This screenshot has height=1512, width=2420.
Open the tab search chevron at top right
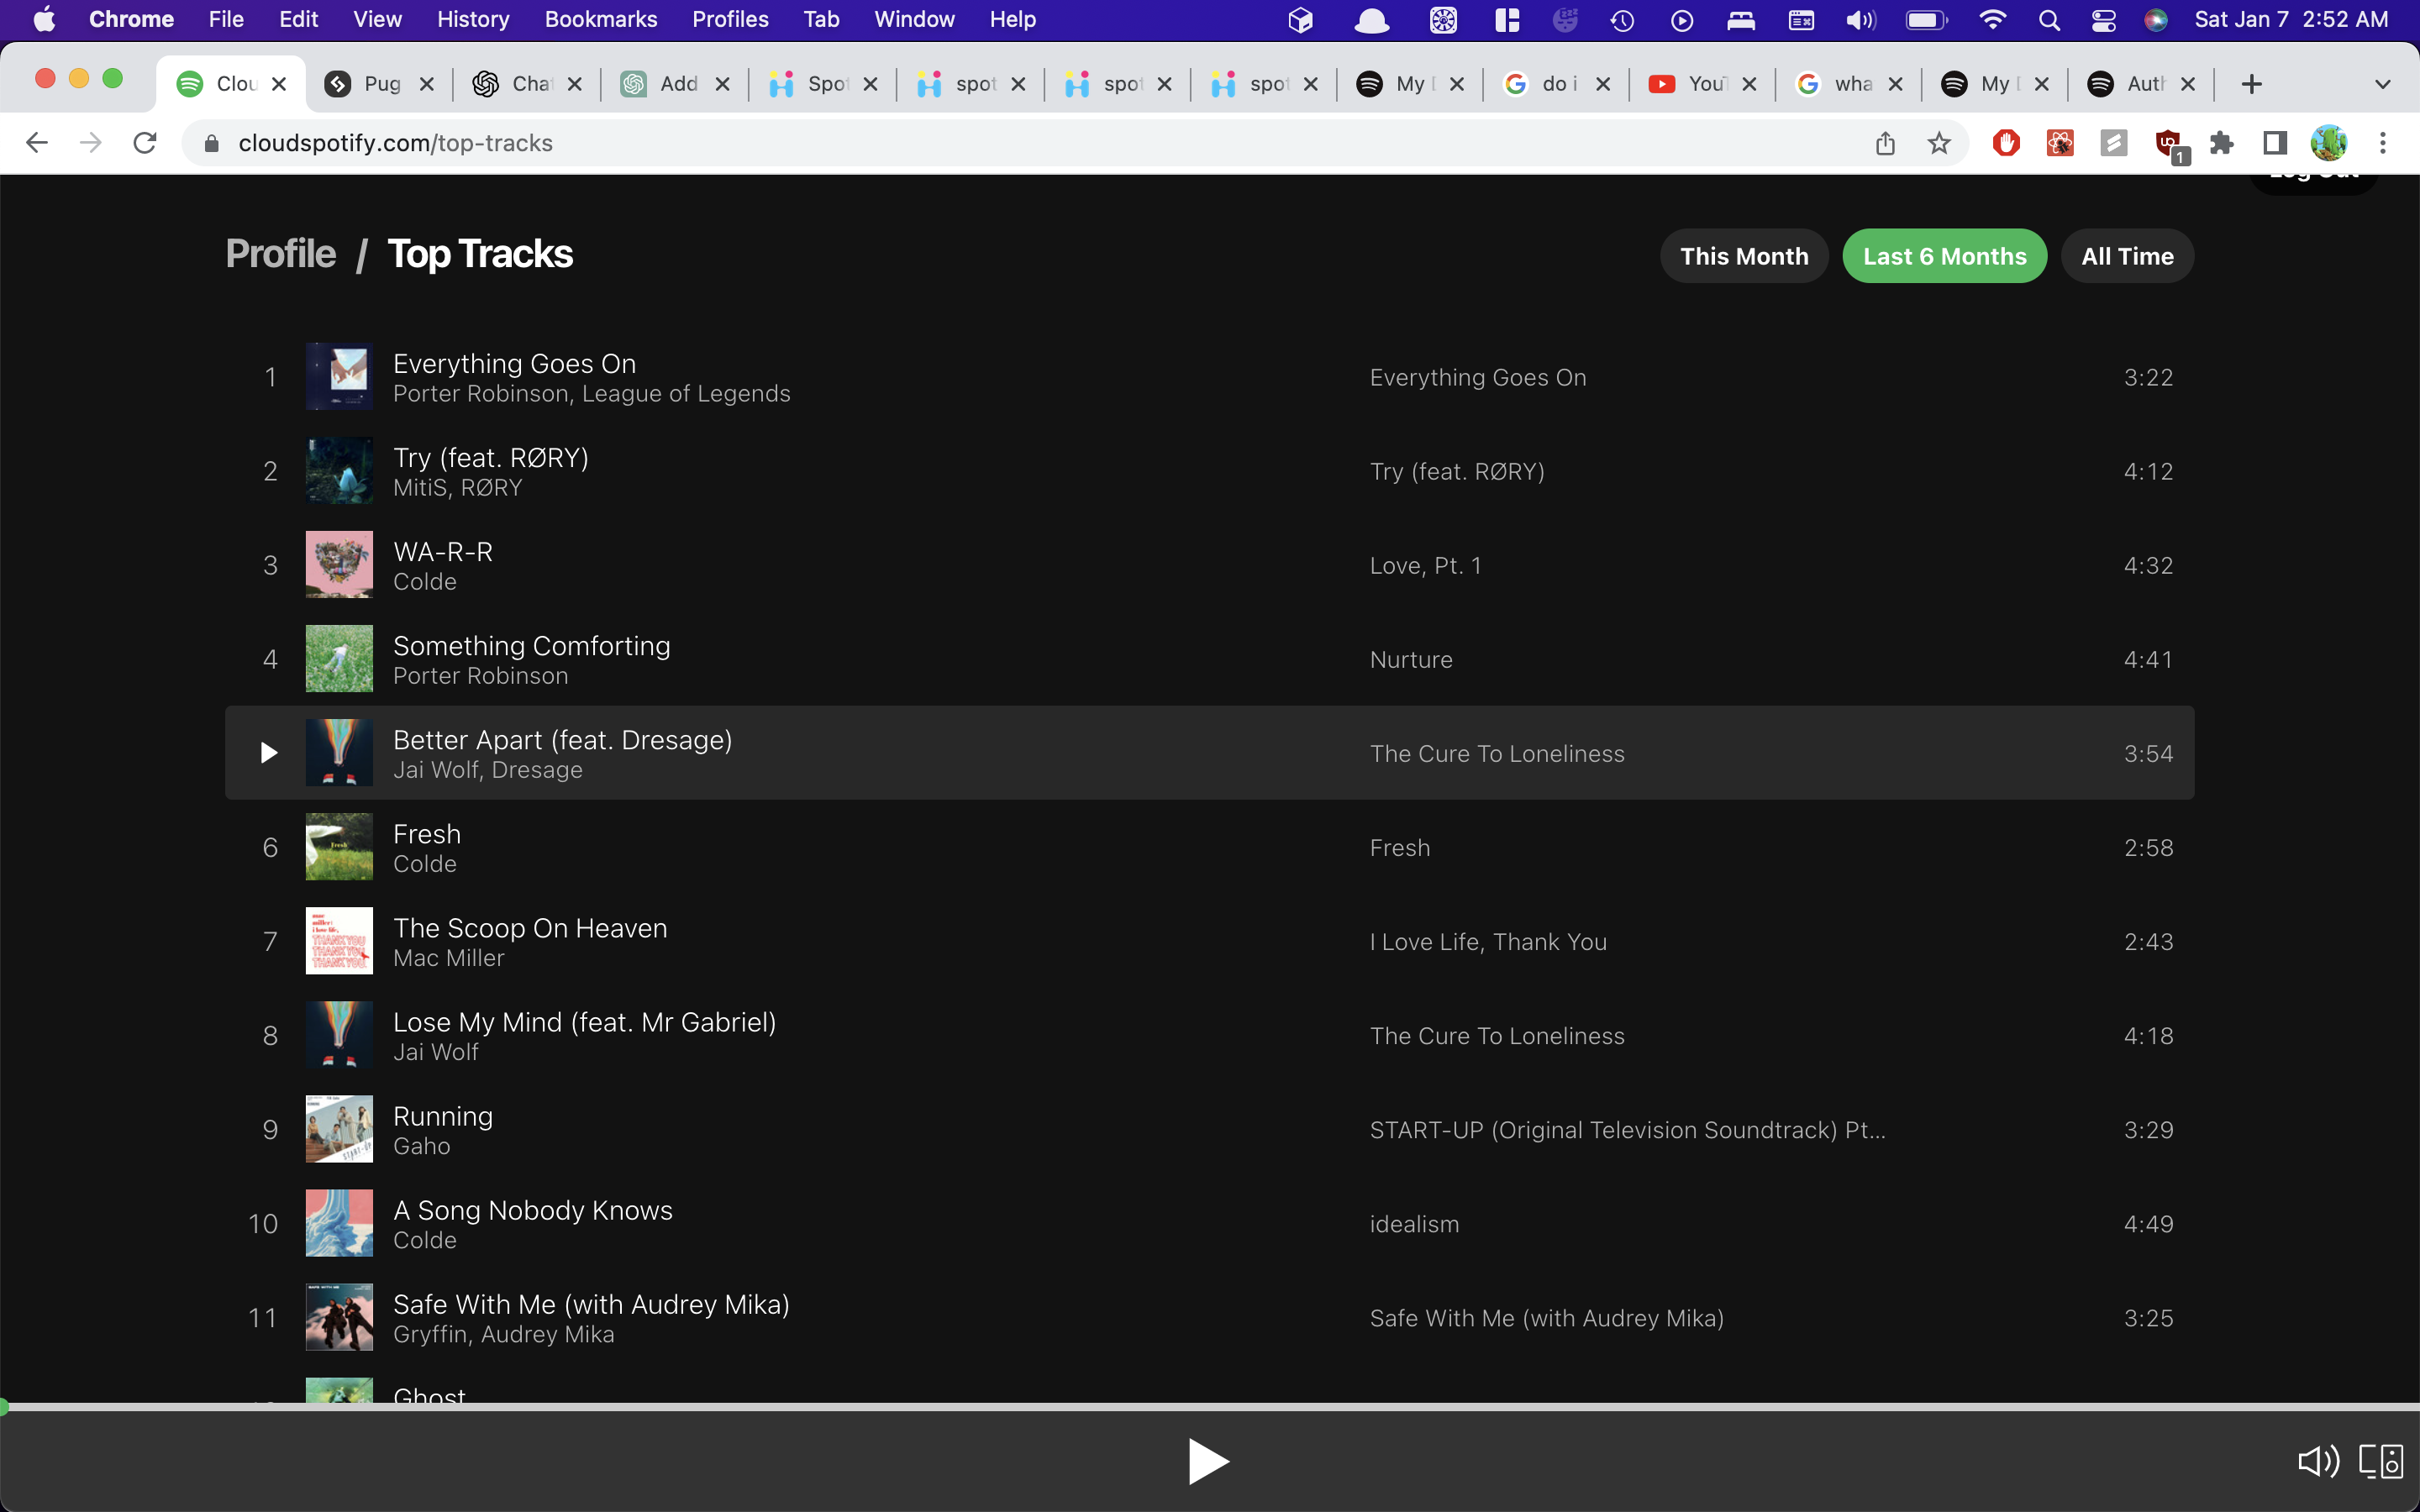click(x=2384, y=84)
